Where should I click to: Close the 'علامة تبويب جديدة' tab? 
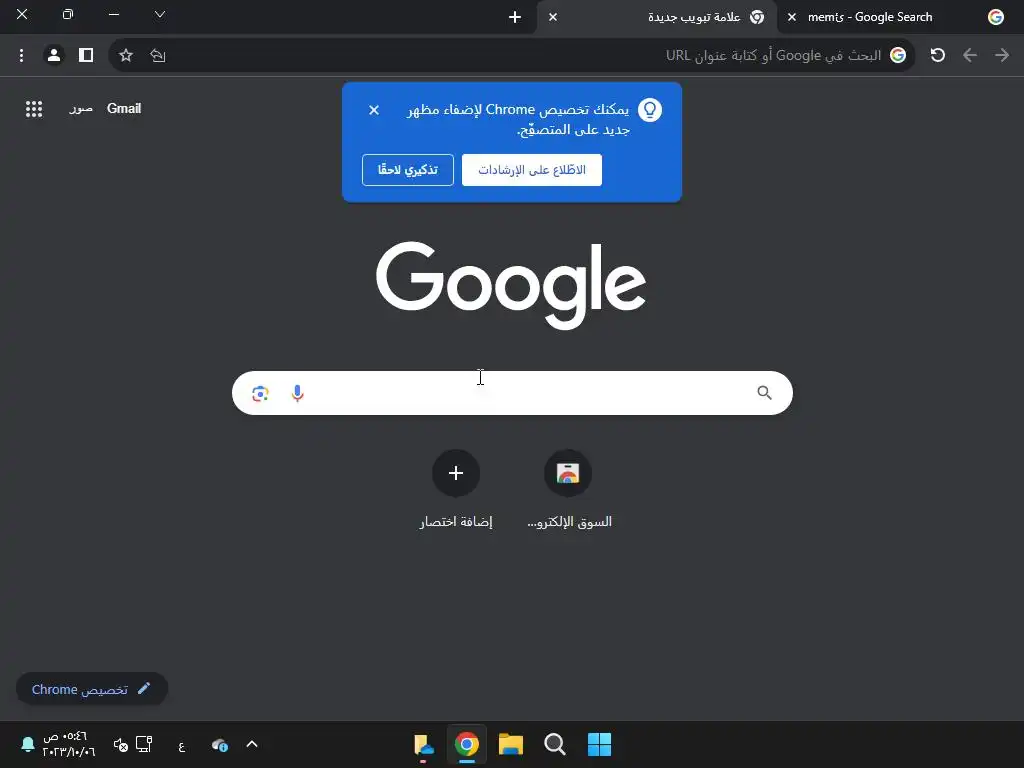[x=553, y=18]
